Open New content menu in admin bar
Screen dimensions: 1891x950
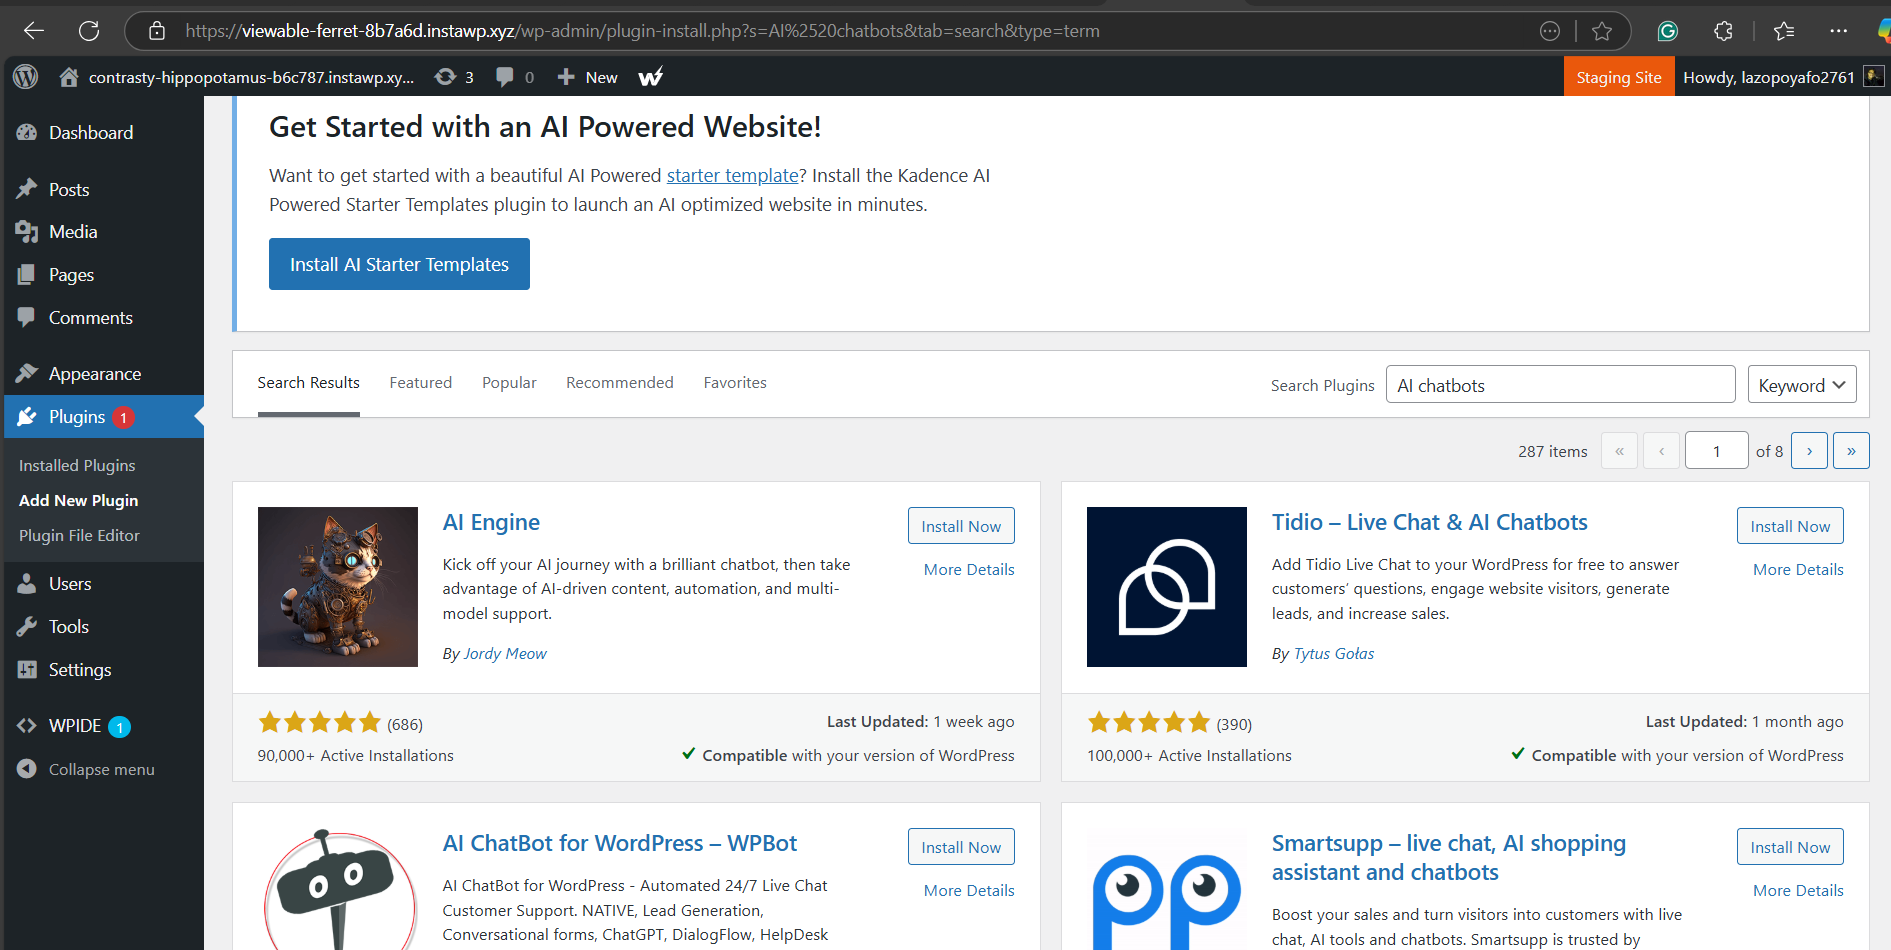click(587, 77)
